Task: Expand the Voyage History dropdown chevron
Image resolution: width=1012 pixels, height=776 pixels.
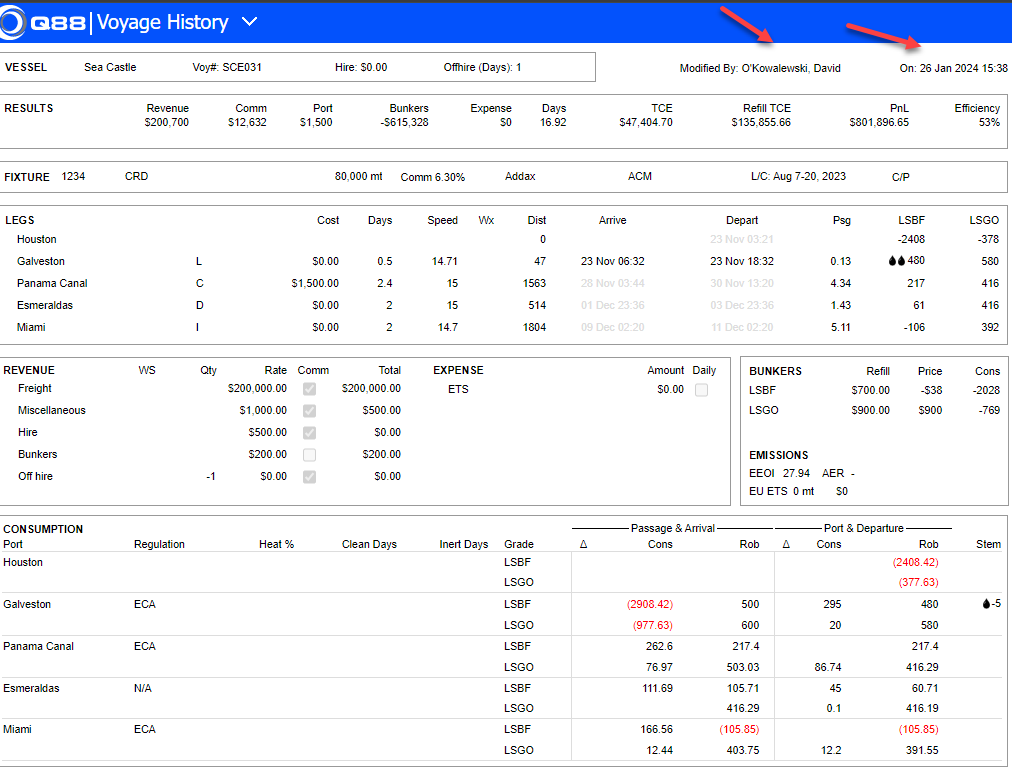Action: [250, 22]
